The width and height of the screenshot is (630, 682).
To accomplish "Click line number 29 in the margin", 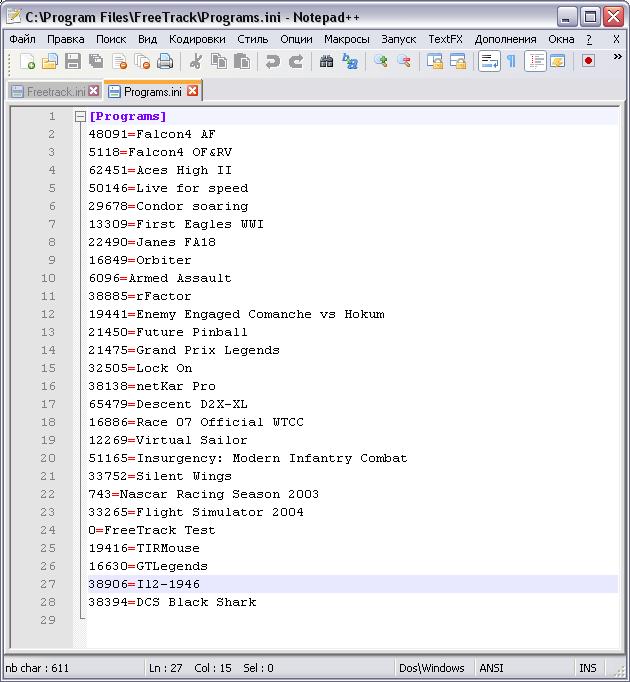I will 48,620.
